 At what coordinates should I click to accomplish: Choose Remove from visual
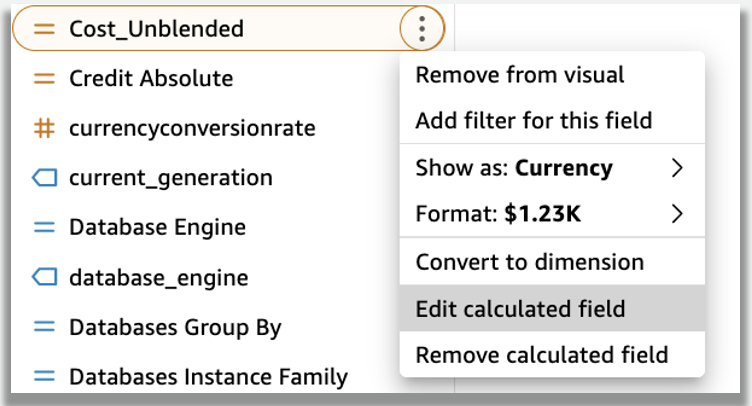(552, 75)
